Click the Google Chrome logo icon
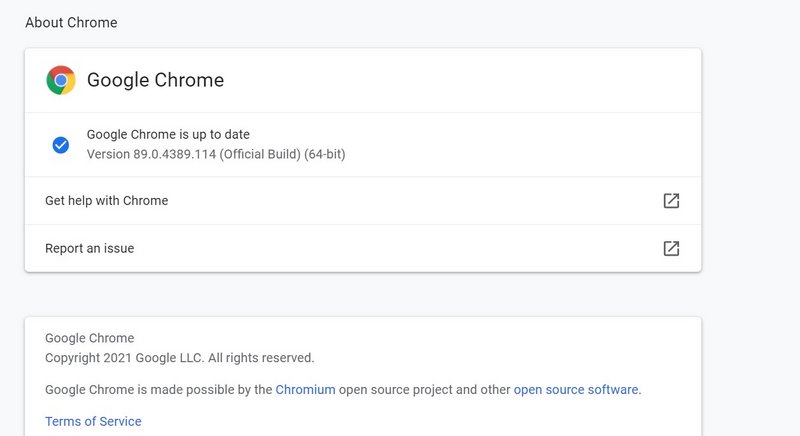Viewport: 800px width, 436px height. (x=61, y=80)
